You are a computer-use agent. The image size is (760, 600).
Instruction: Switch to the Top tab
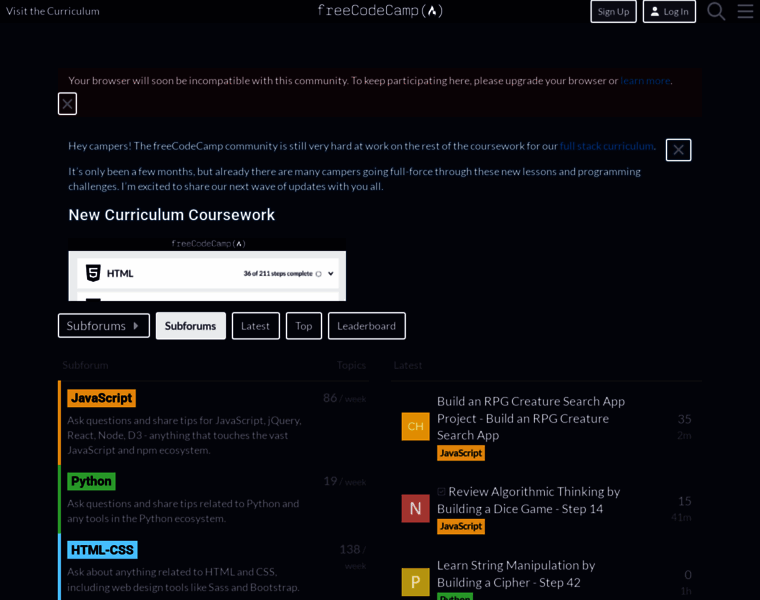pos(303,326)
